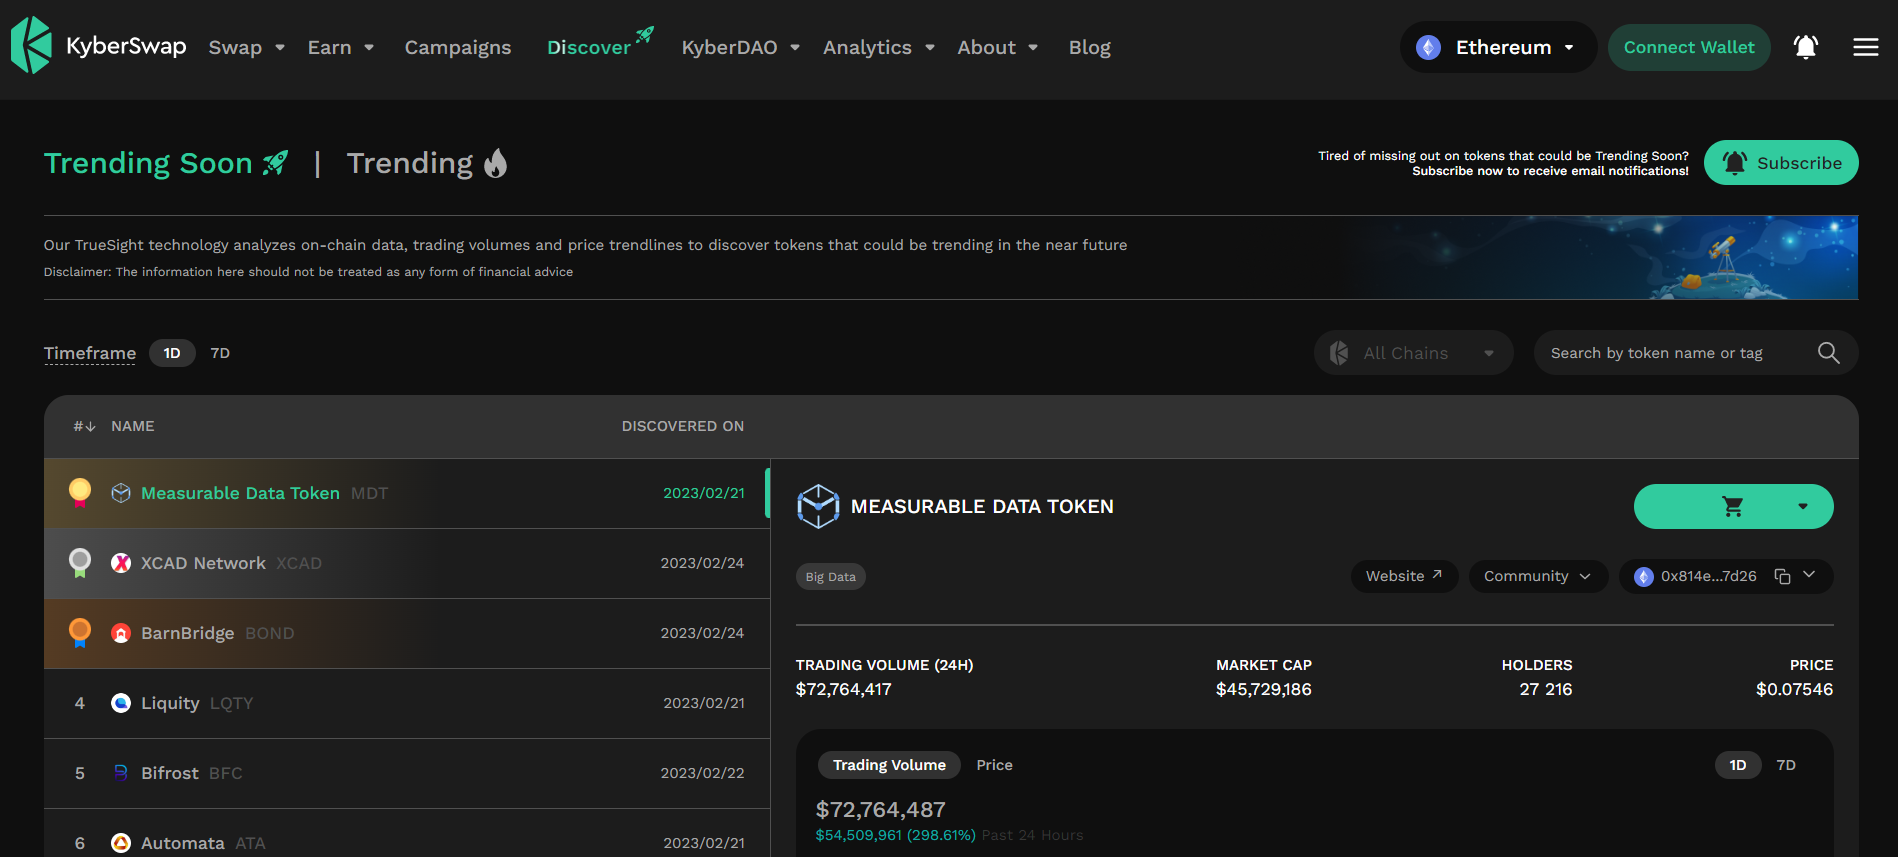The image size is (1898, 857).
Task: Open the Swap dropdown menu
Action: click(x=247, y=47)
